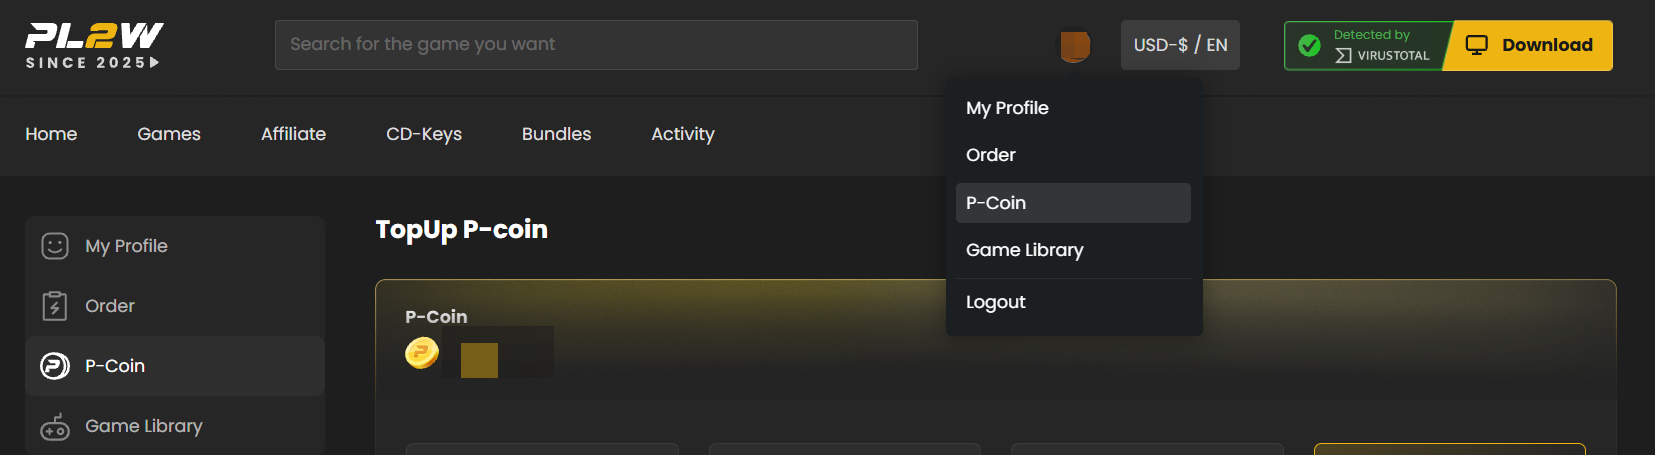
Task: Click the Order receipt icon in sidebar
Action: tap(55, 306)
